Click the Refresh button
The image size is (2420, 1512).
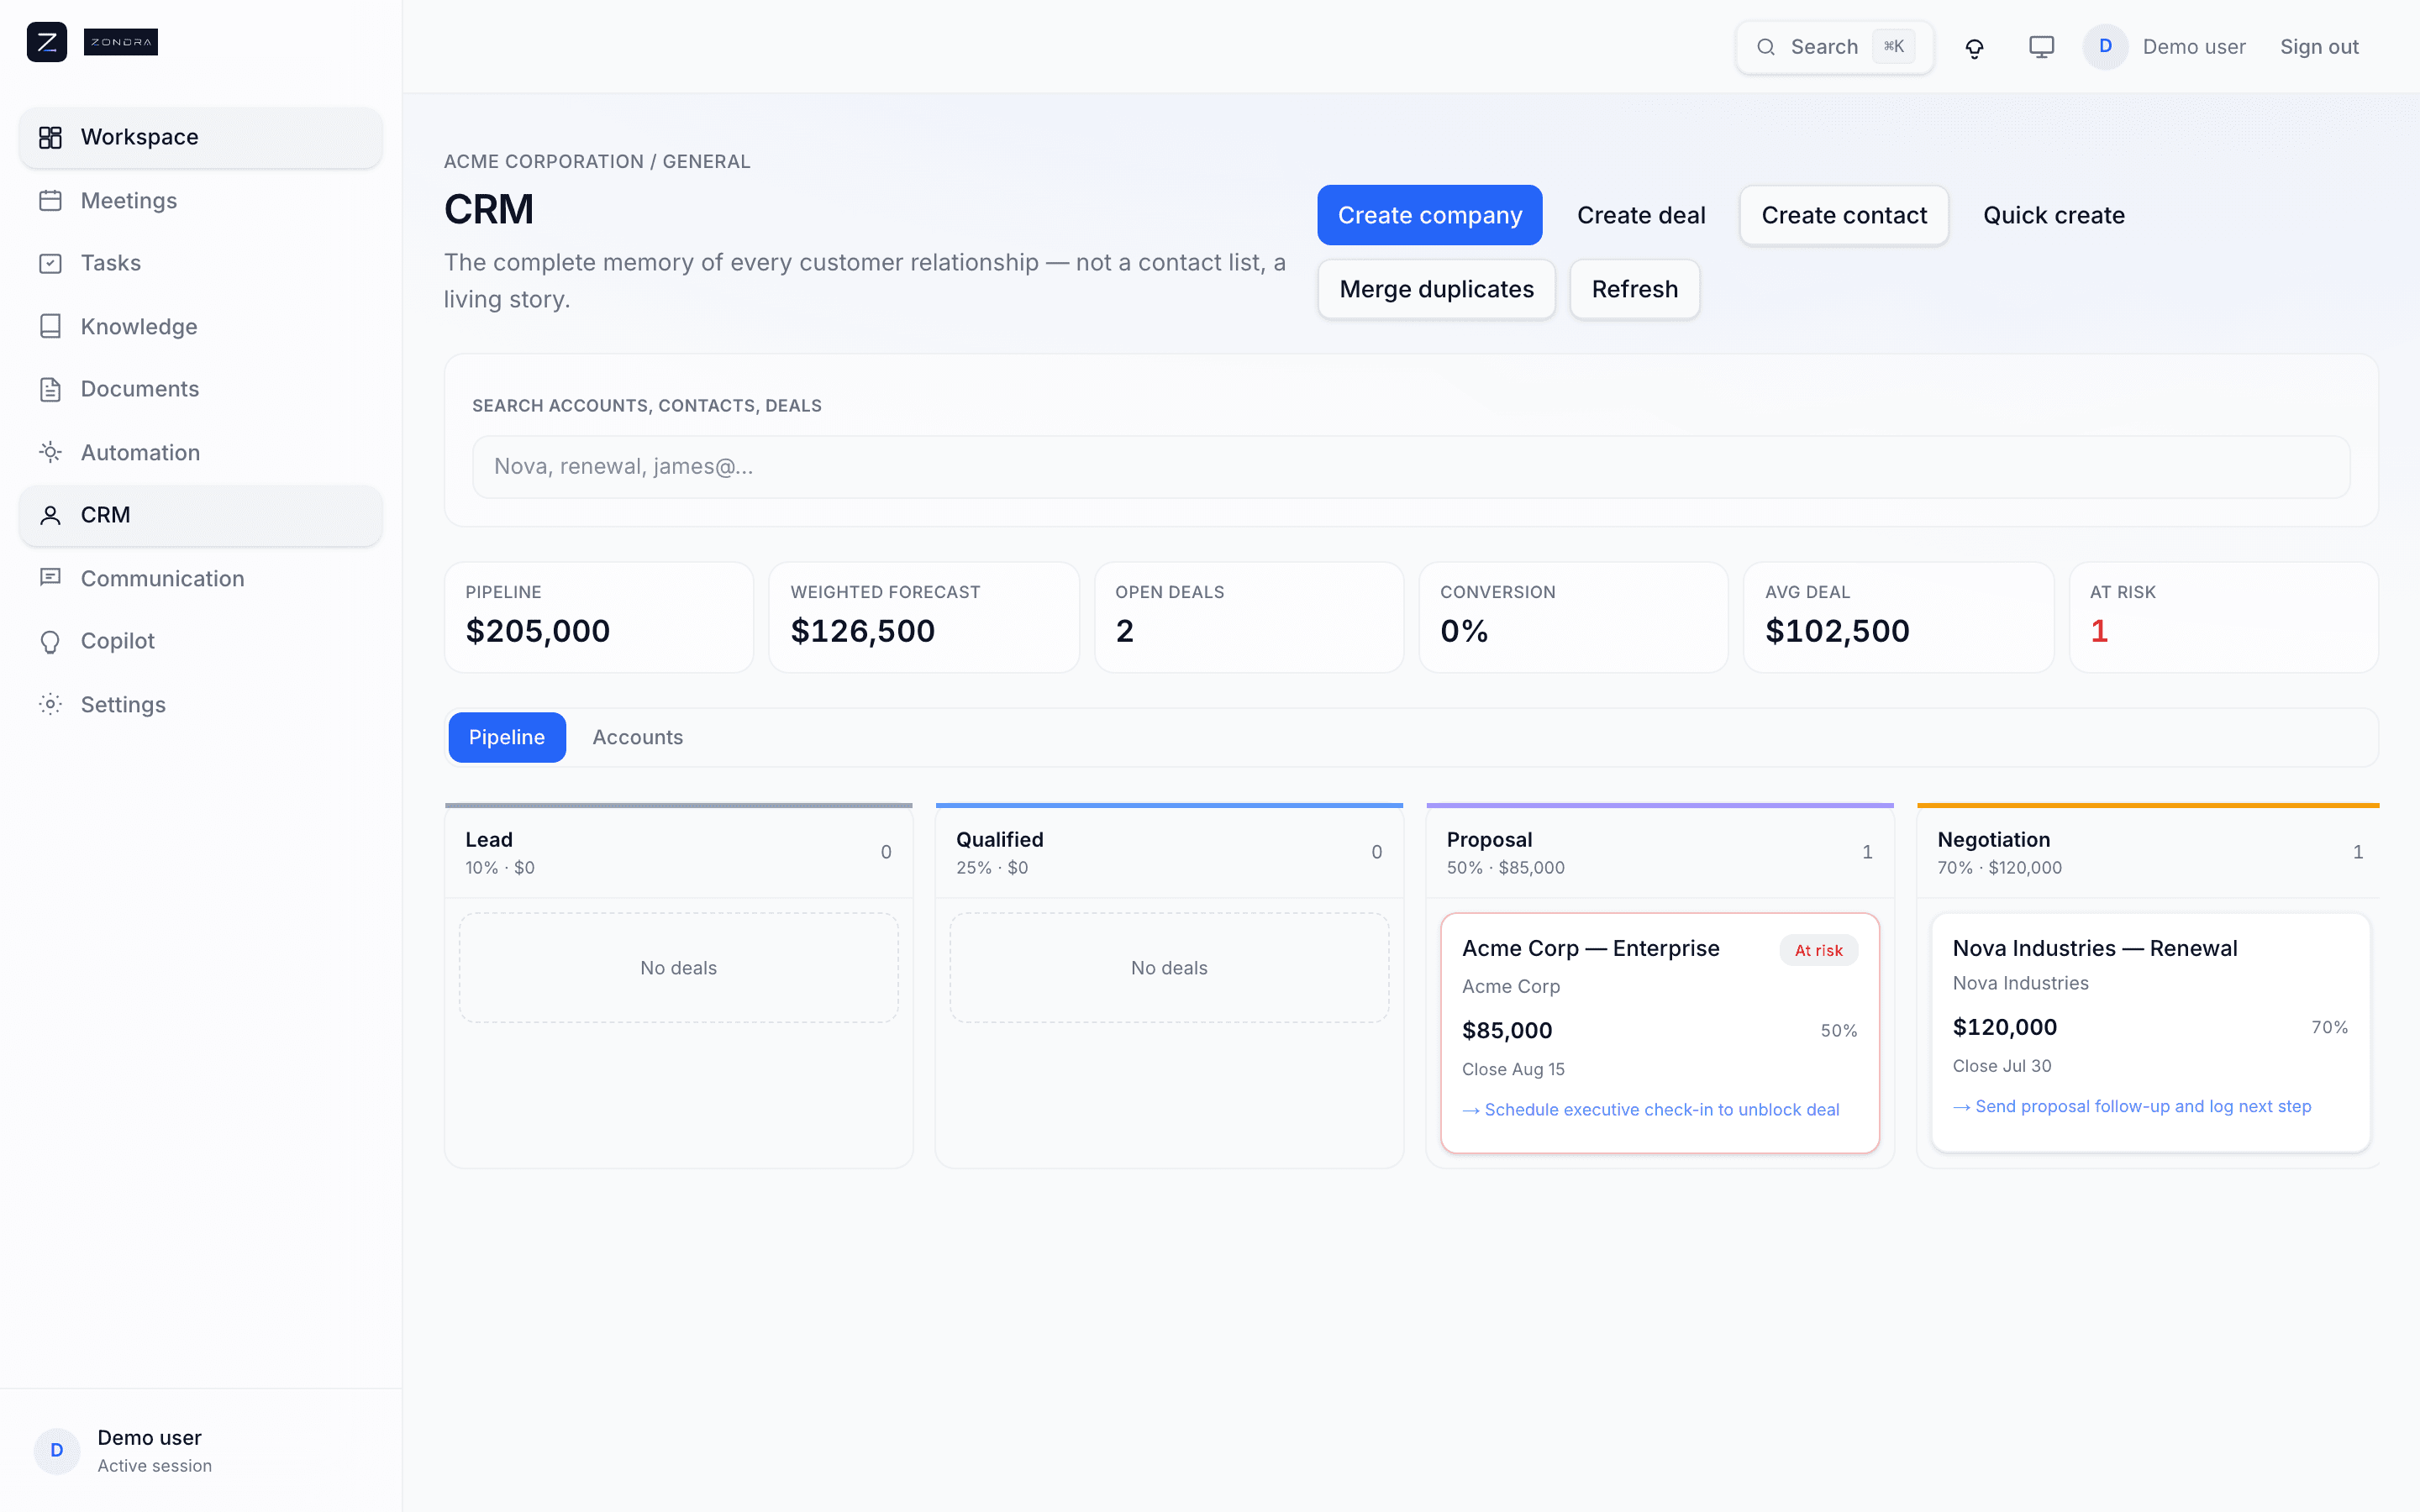[1635, 289]
